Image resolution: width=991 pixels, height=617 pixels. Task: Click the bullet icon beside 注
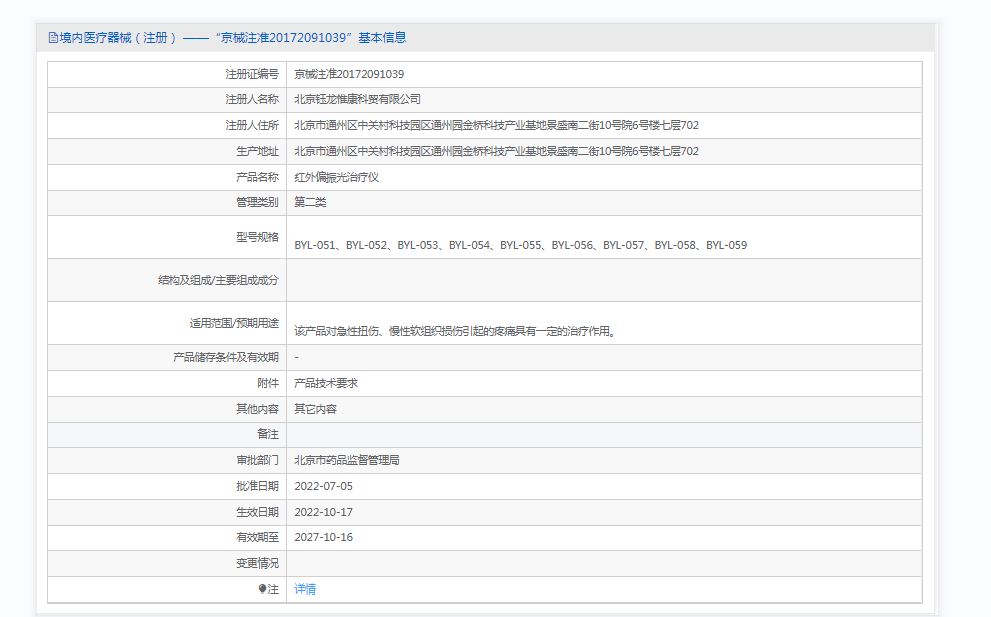coord(262,589)
